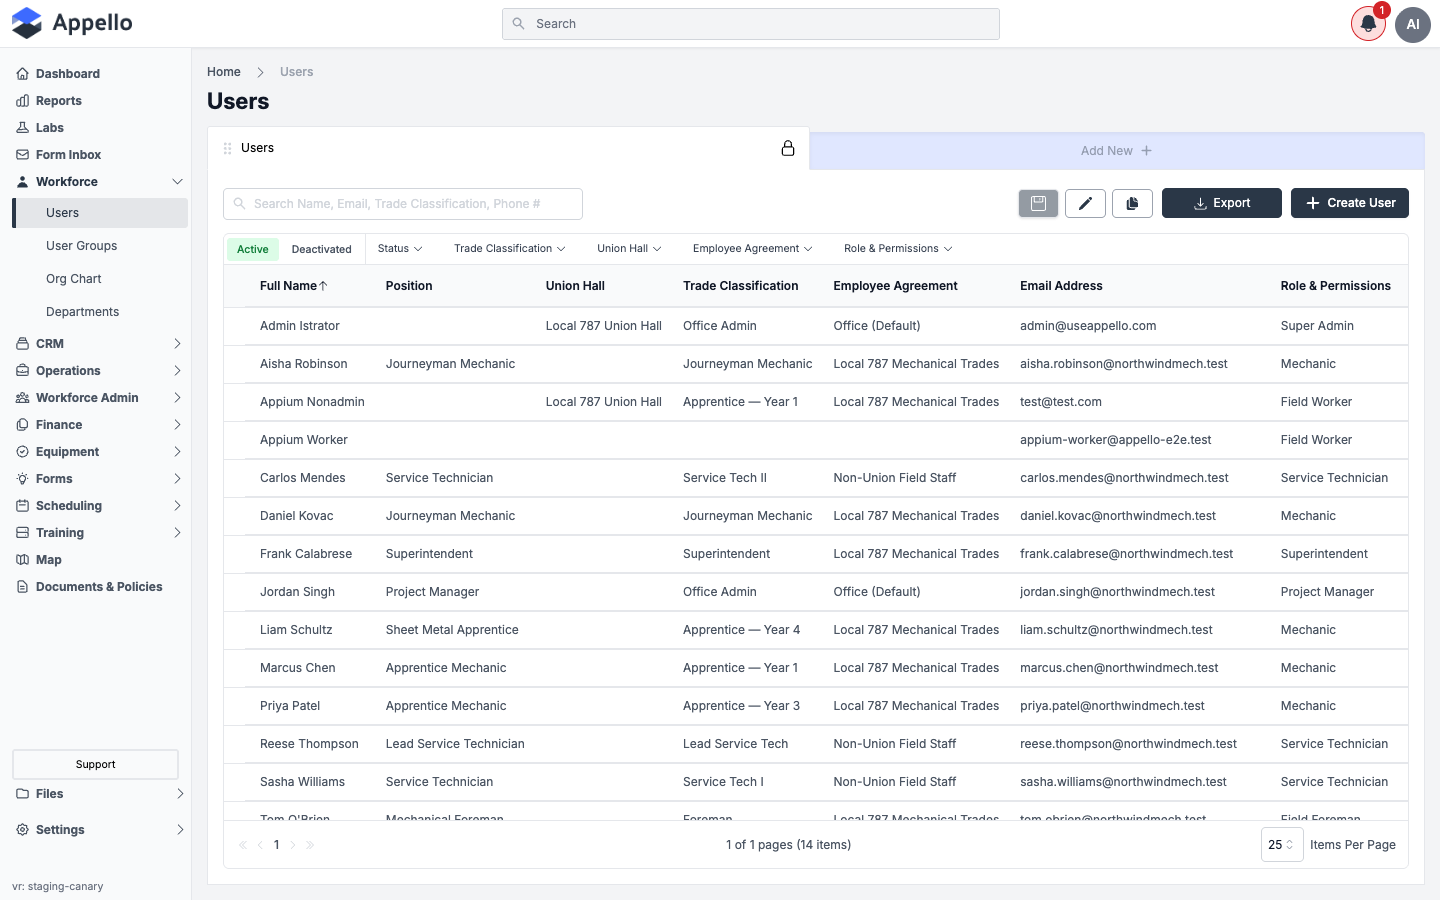Go to next page arrow
Viewport: 1440px width, 900px height.
[292, 845]
